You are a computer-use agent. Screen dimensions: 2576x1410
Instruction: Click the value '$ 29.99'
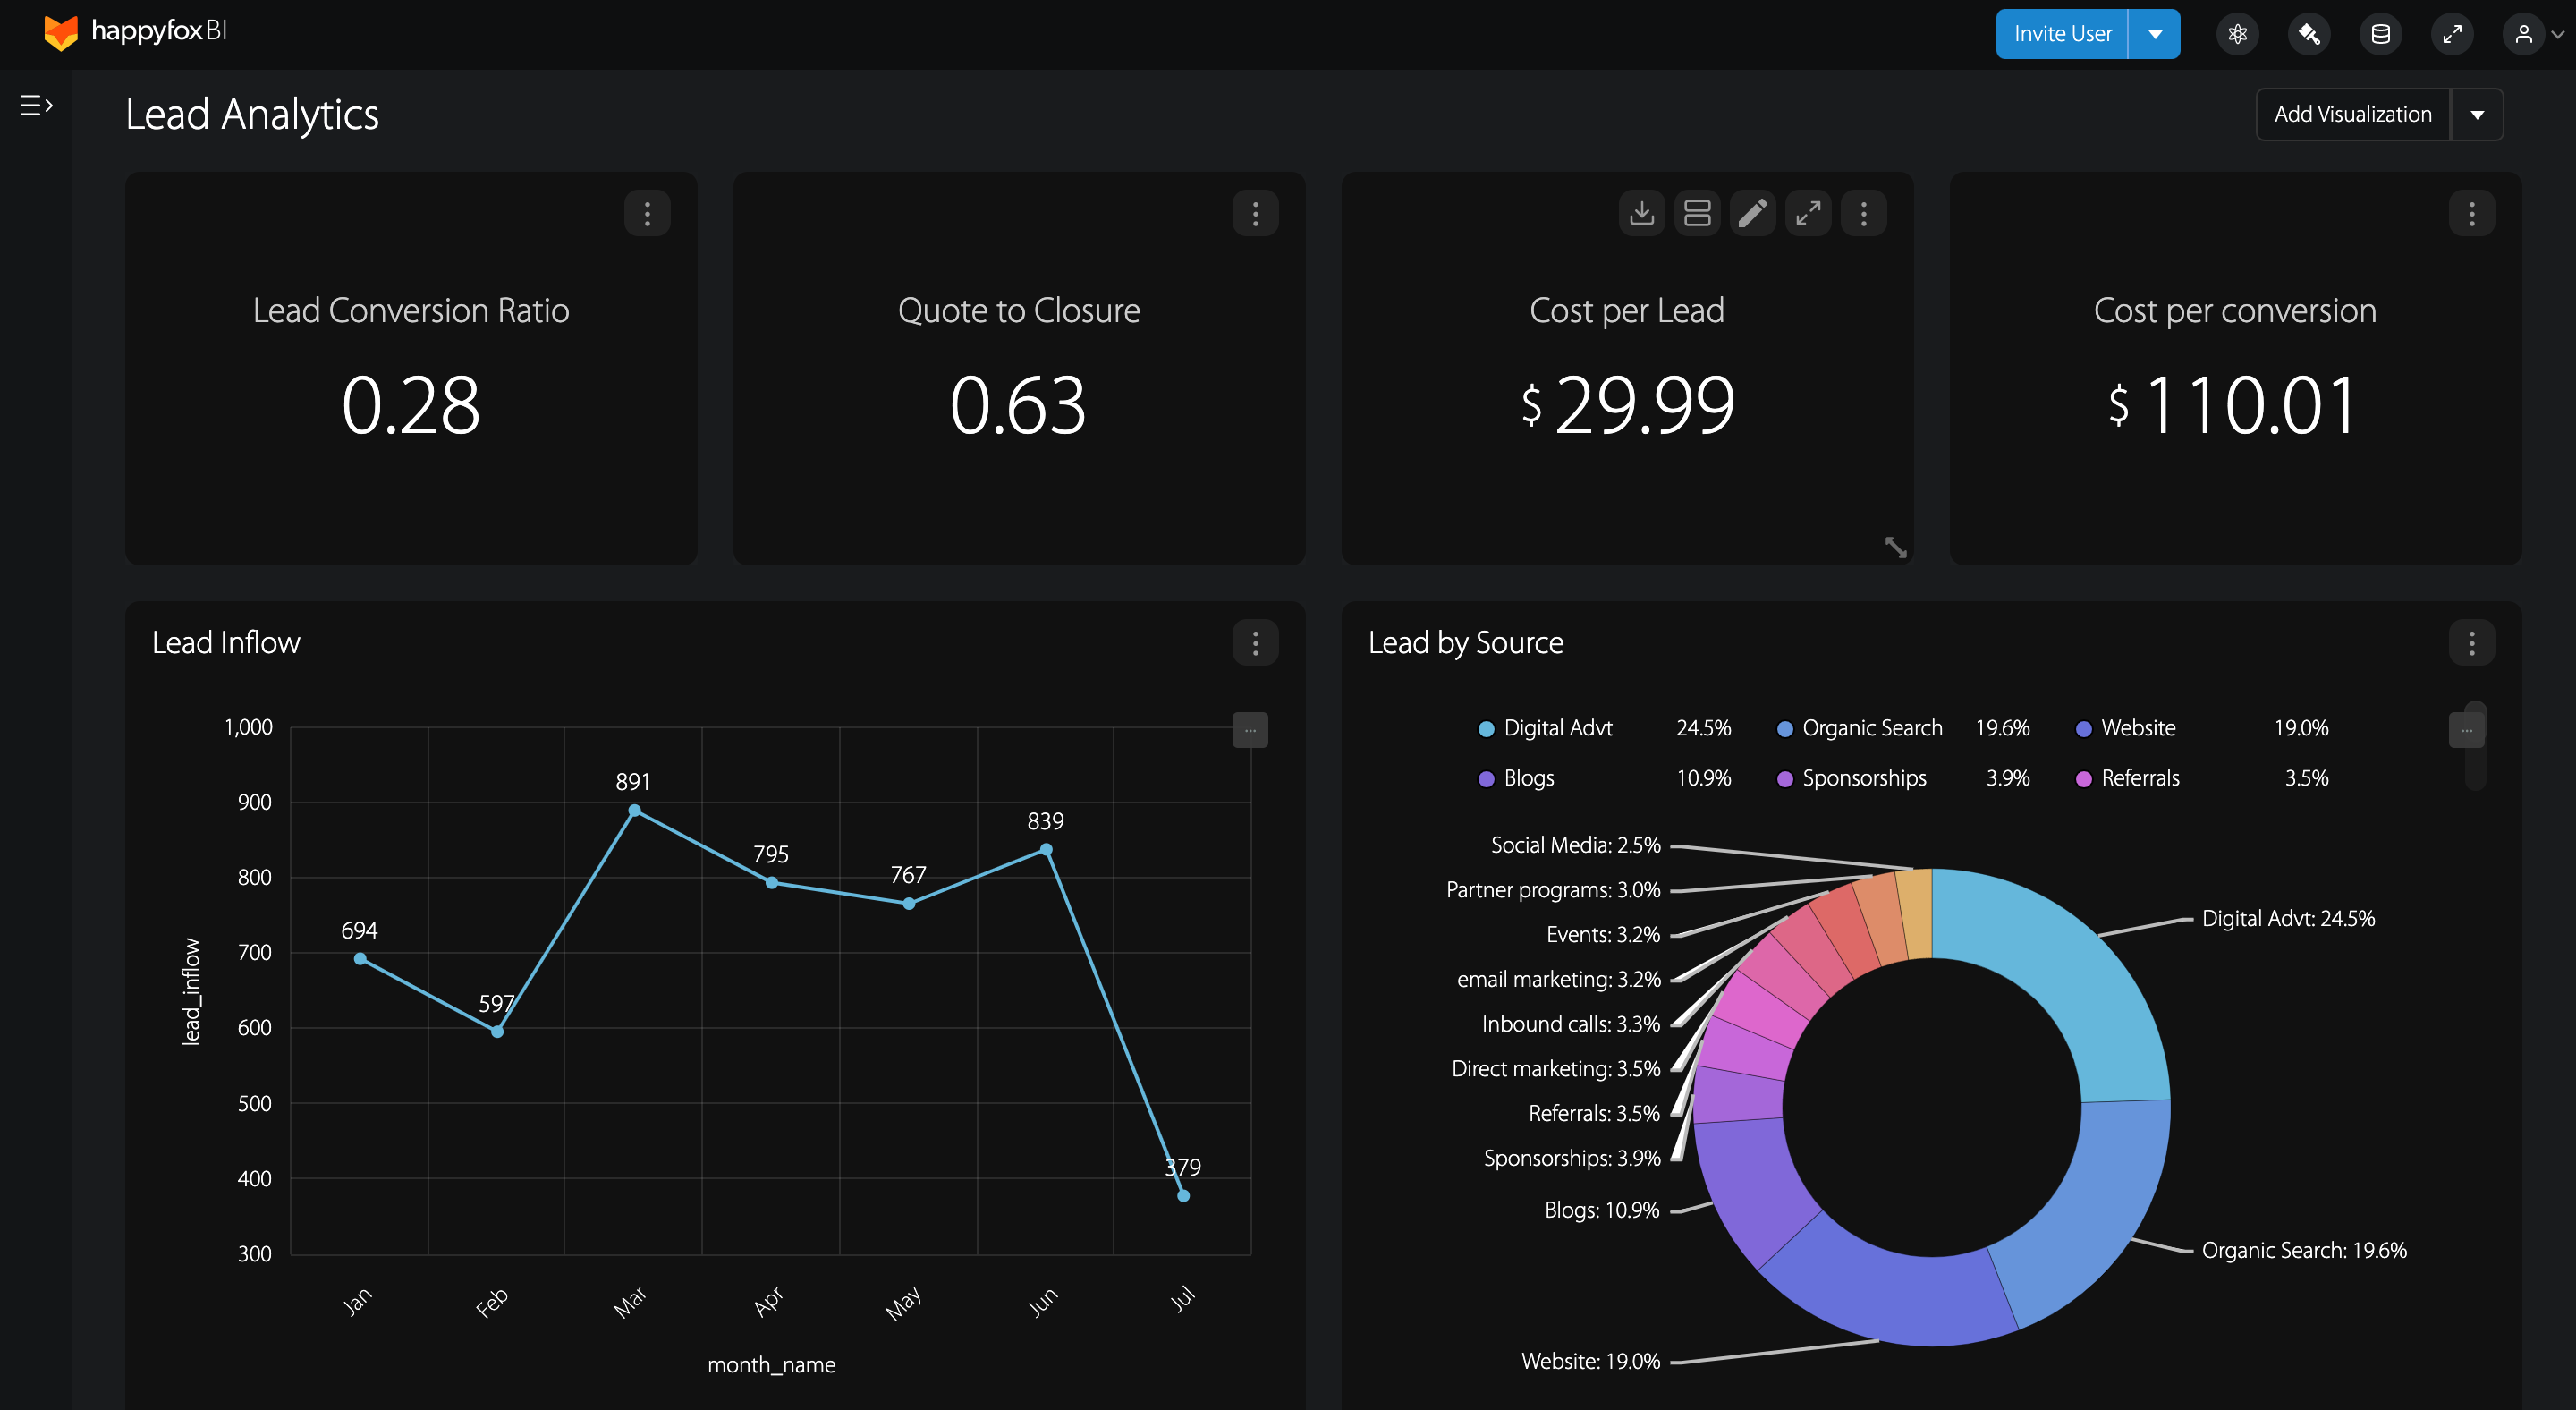[x=1627, y=405]
